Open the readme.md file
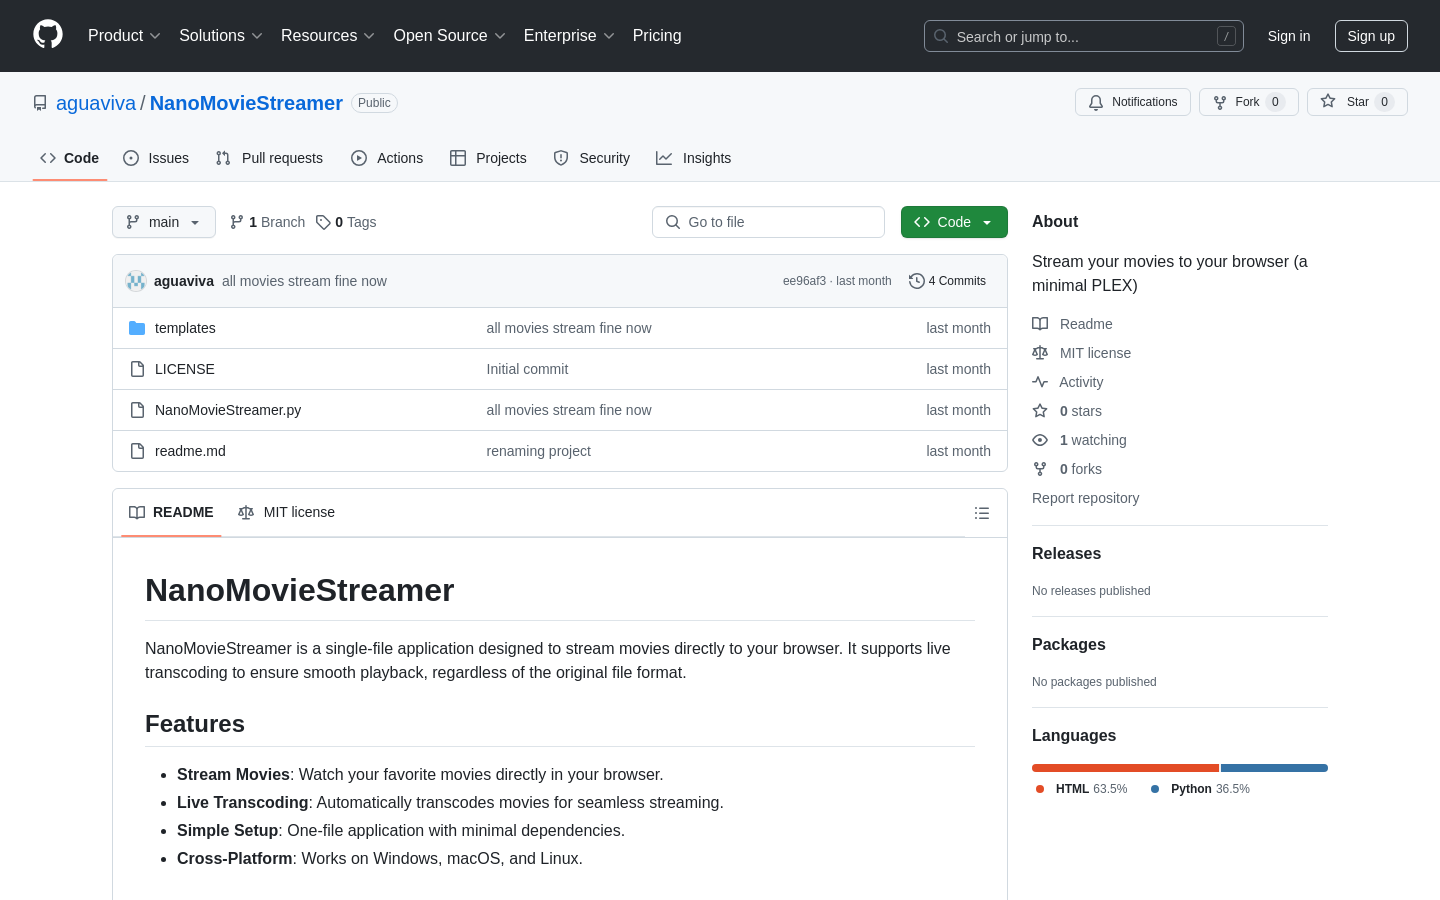Screen dimensions: 1440x900 [x=190, y=451]
